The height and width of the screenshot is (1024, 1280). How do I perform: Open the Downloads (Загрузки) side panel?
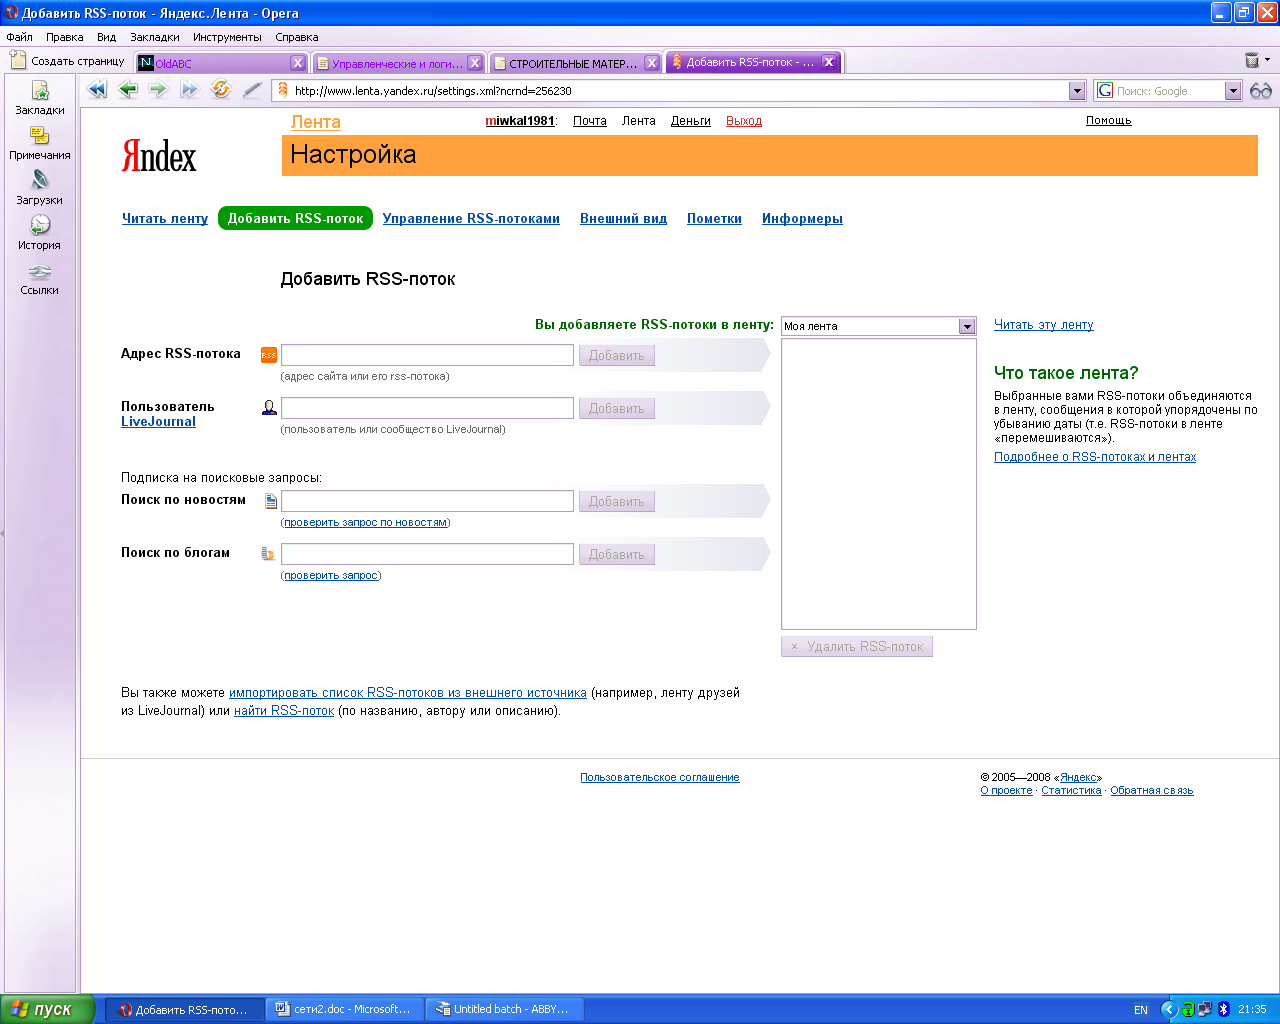click(x=40, y=188)
